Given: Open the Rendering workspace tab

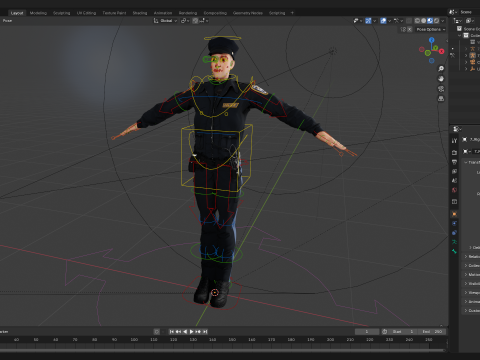Looking at the screenshot, I should 188,13.
